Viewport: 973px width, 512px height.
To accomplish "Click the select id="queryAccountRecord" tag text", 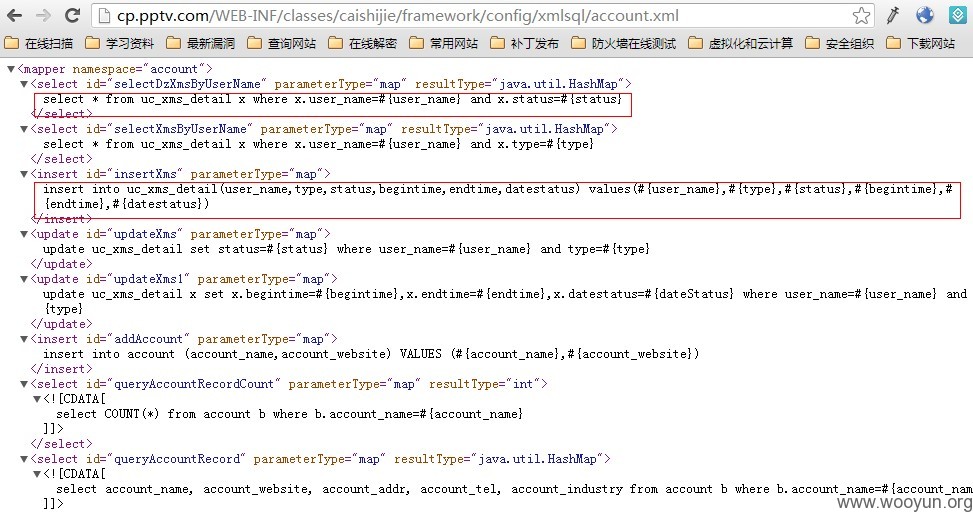I will coord(321,459).
